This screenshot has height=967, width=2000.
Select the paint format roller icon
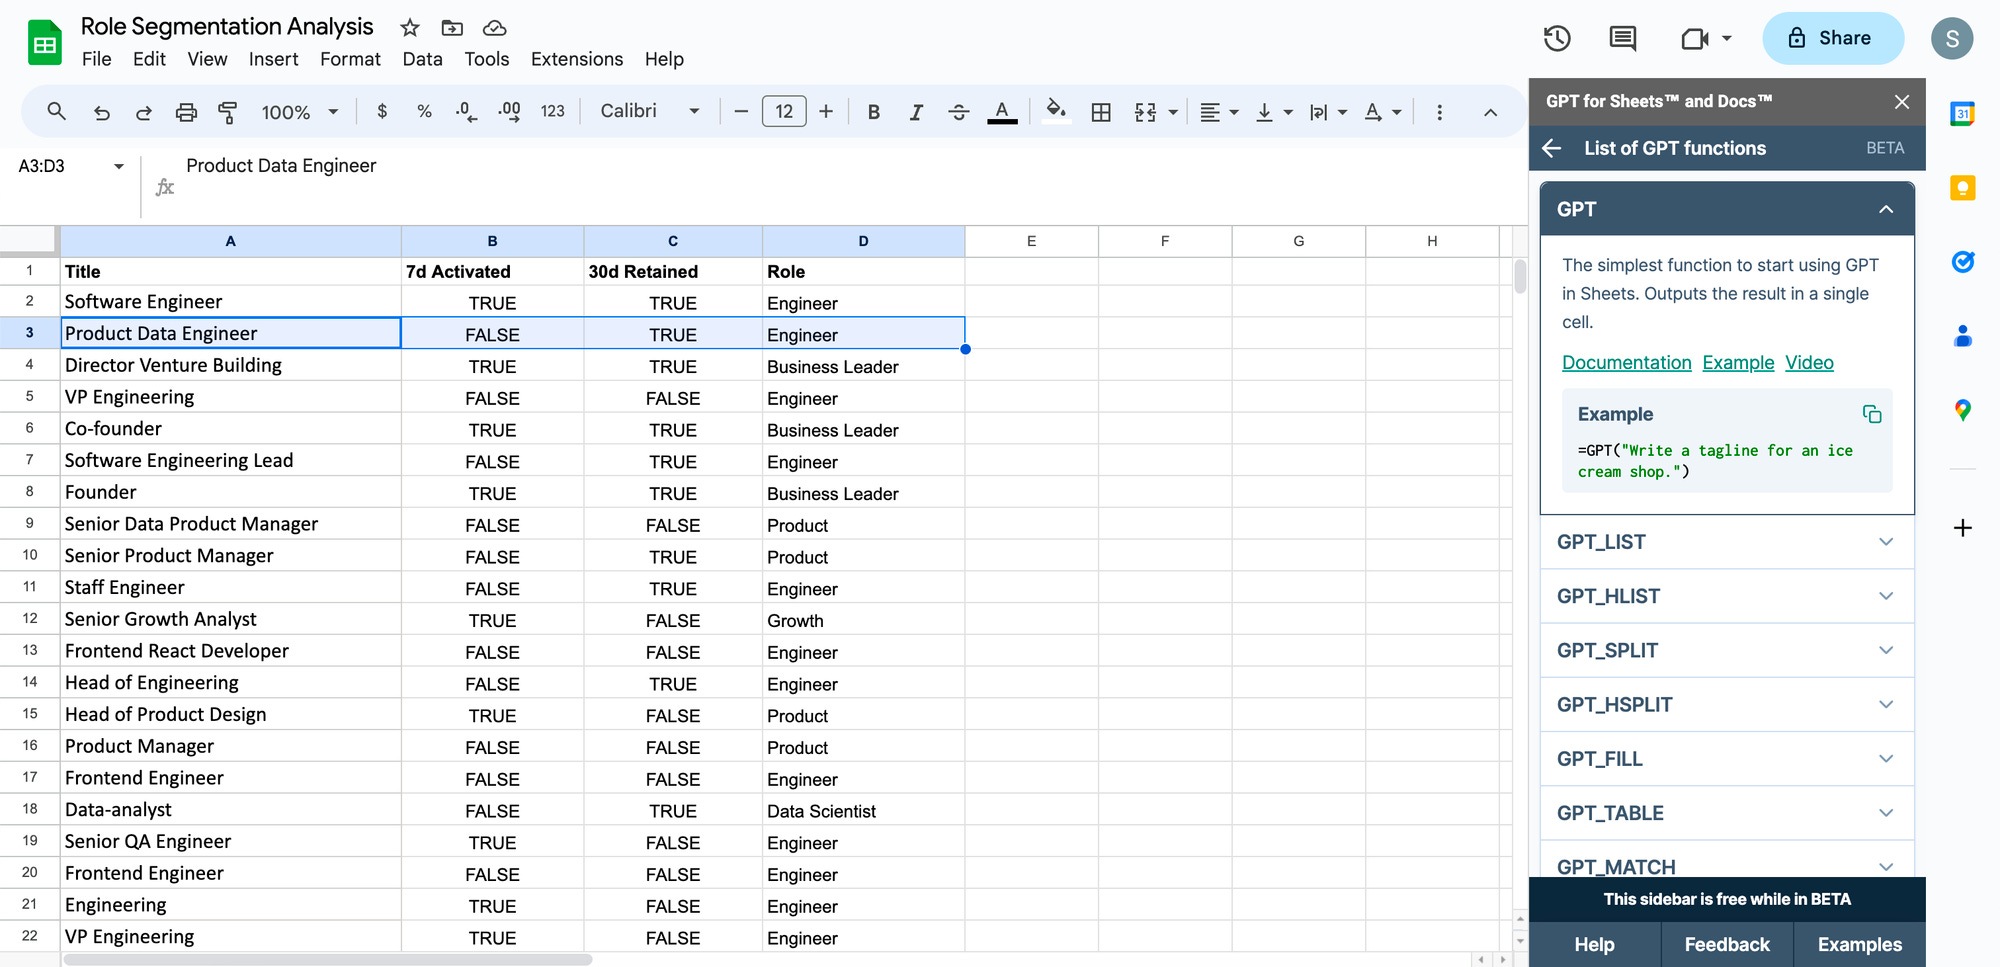(228, 112)
